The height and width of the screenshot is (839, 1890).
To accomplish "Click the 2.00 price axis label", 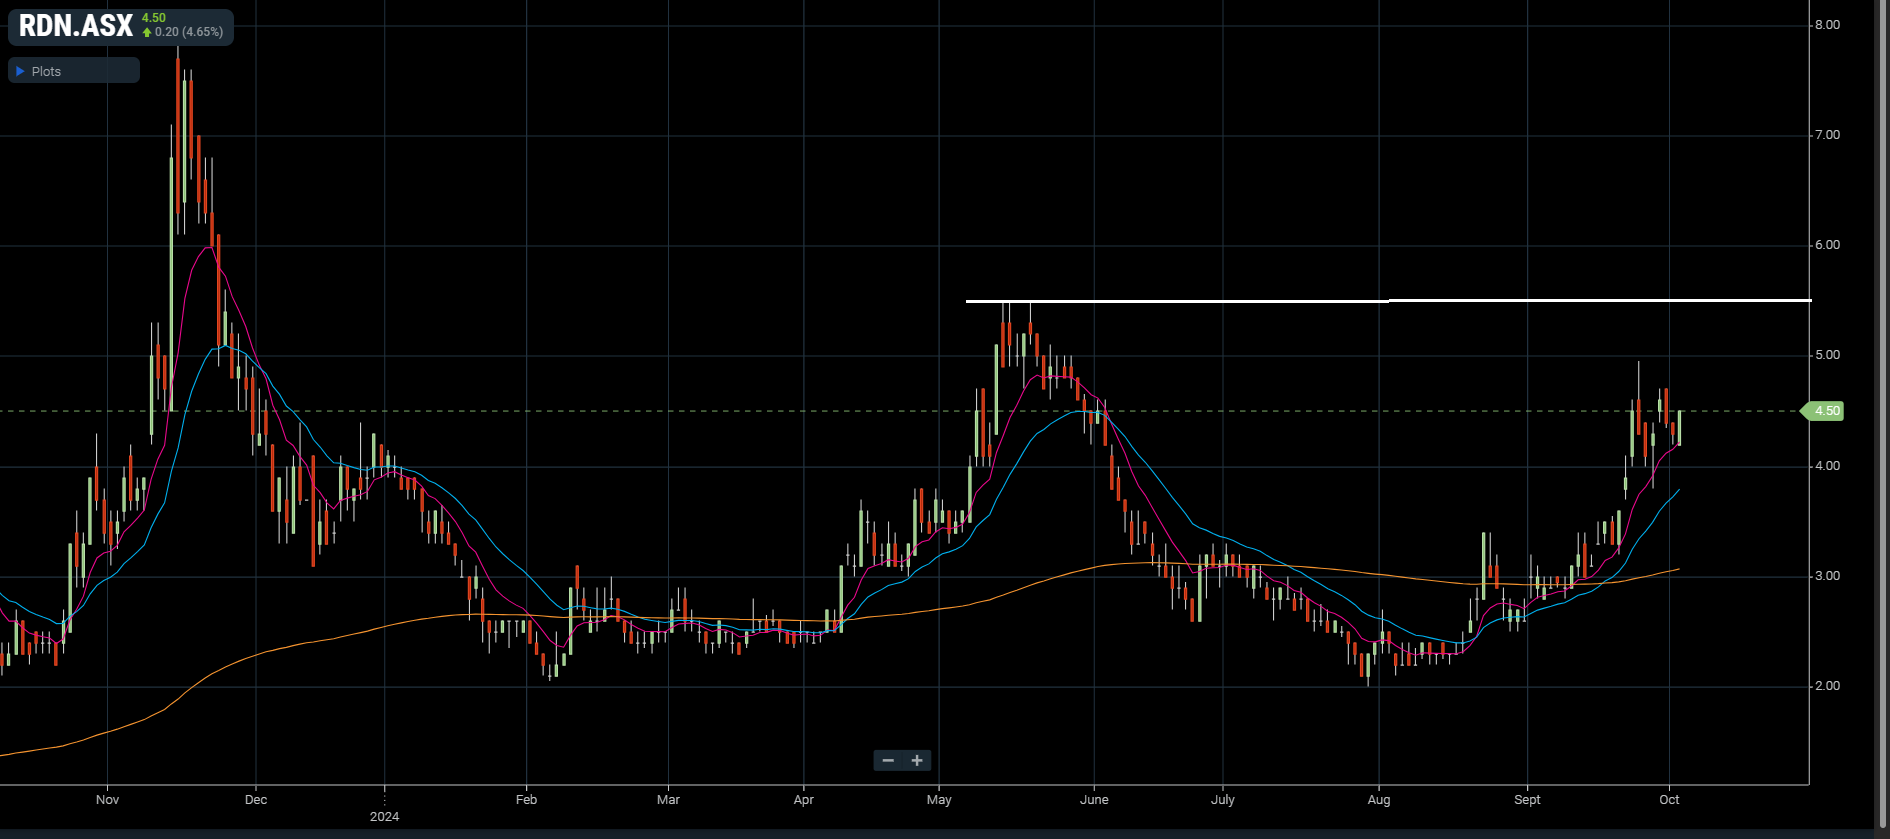I will click(1827, 686).
